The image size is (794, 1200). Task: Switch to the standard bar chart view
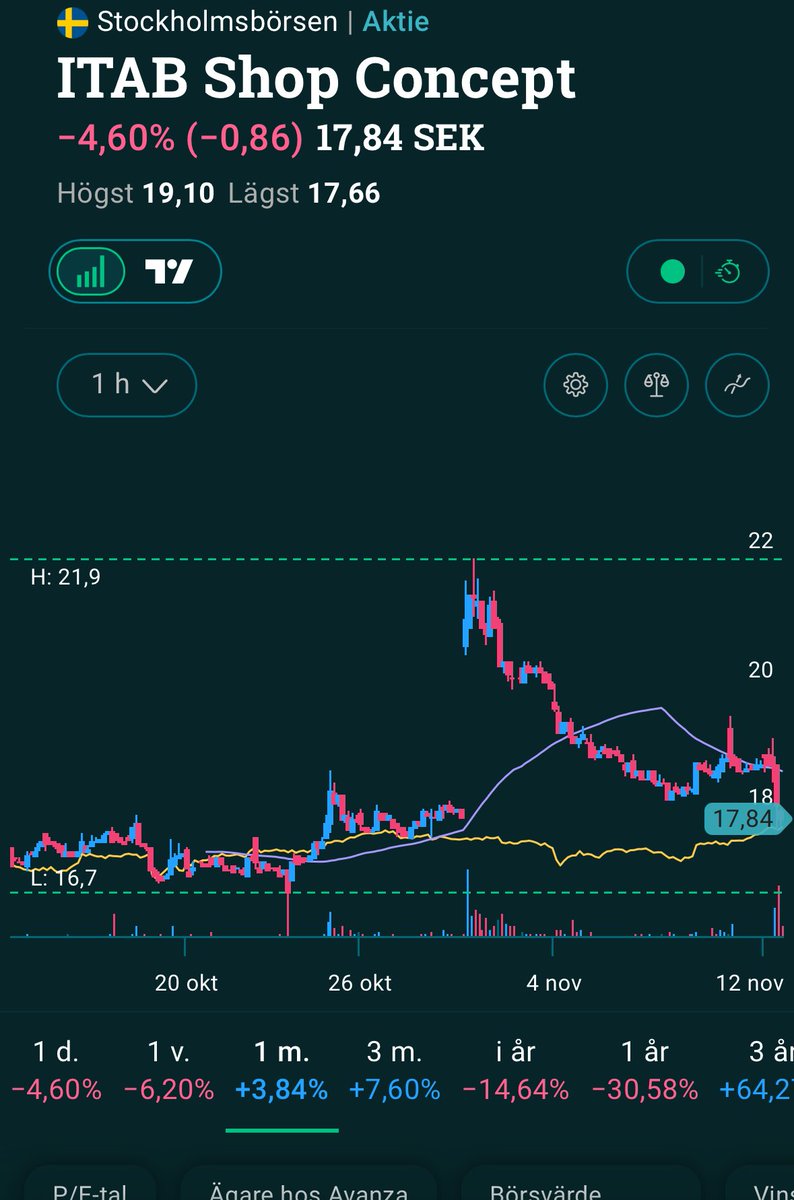[91, 272]
